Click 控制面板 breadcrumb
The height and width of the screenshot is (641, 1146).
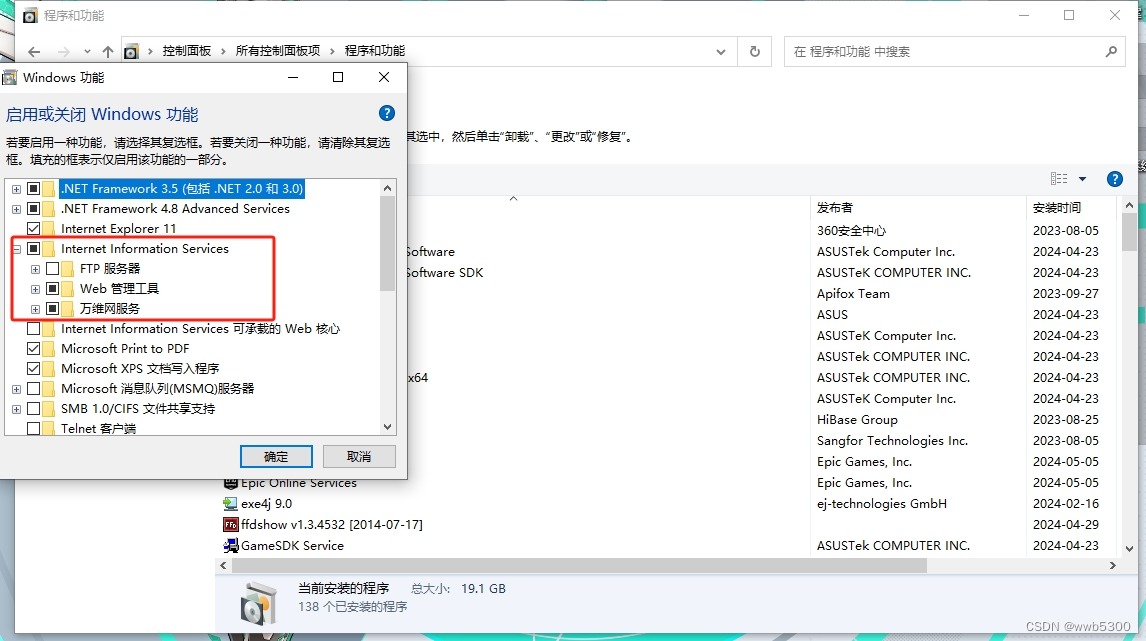pos(186,50)
